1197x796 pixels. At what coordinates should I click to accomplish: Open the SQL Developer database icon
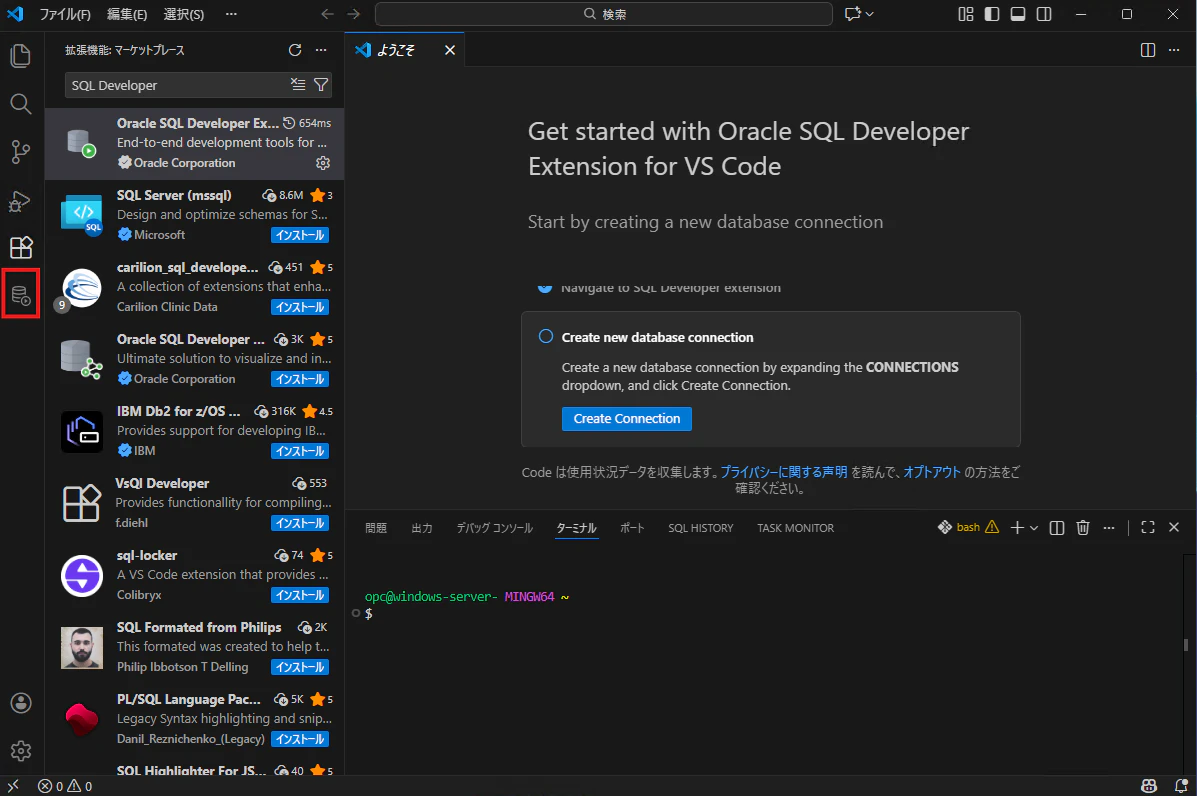[21, 295]
